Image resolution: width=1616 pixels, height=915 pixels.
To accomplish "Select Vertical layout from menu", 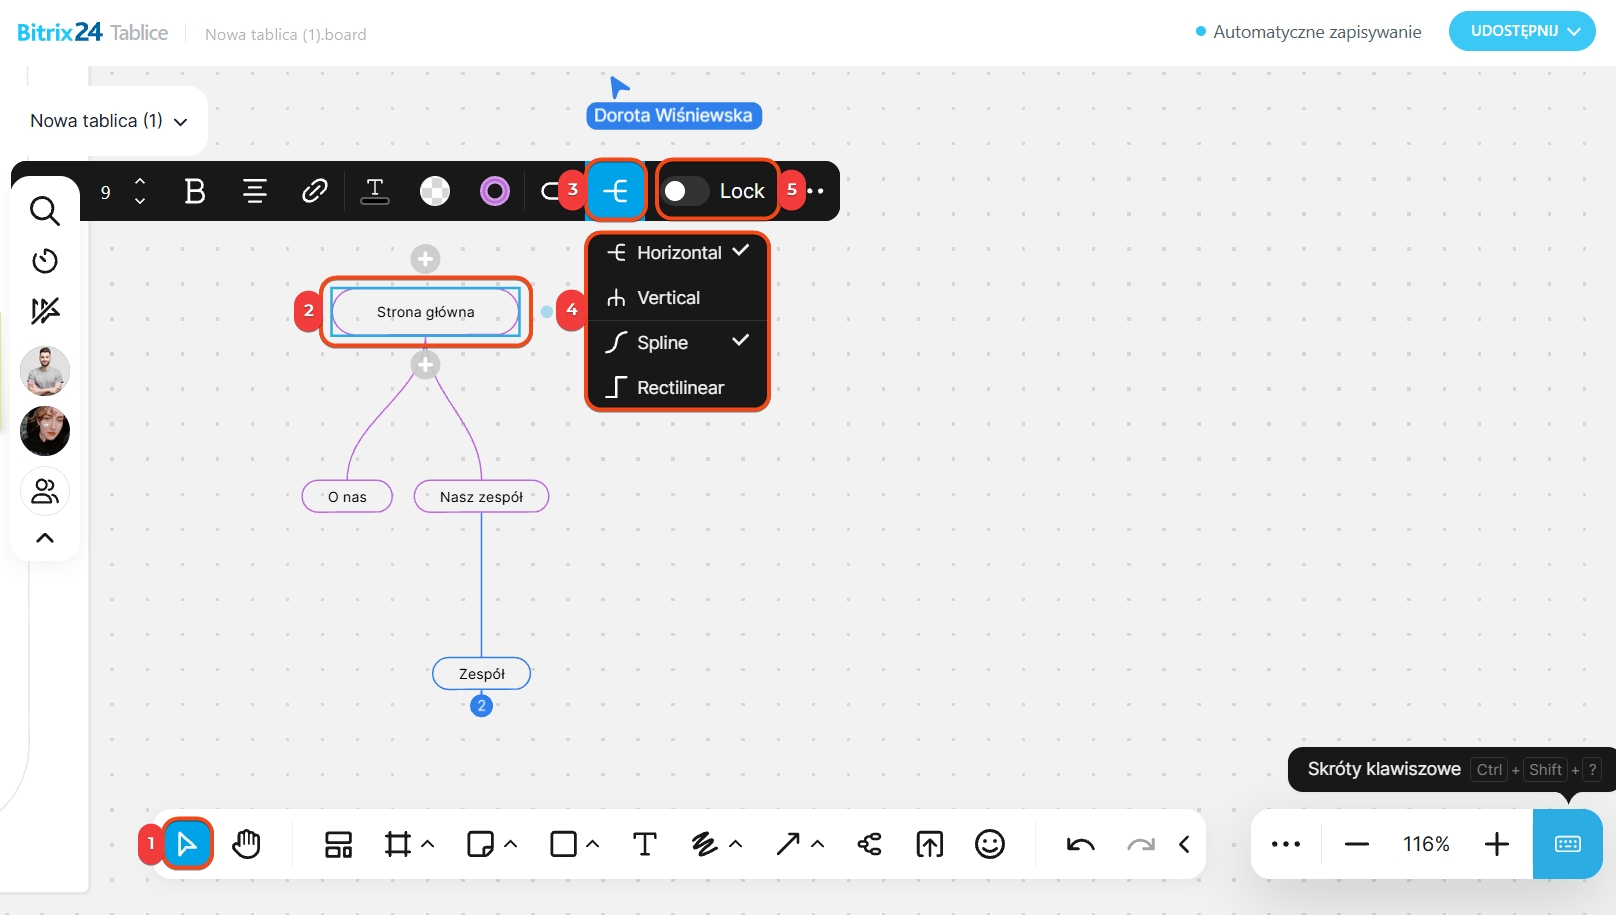I will [668, 298].
